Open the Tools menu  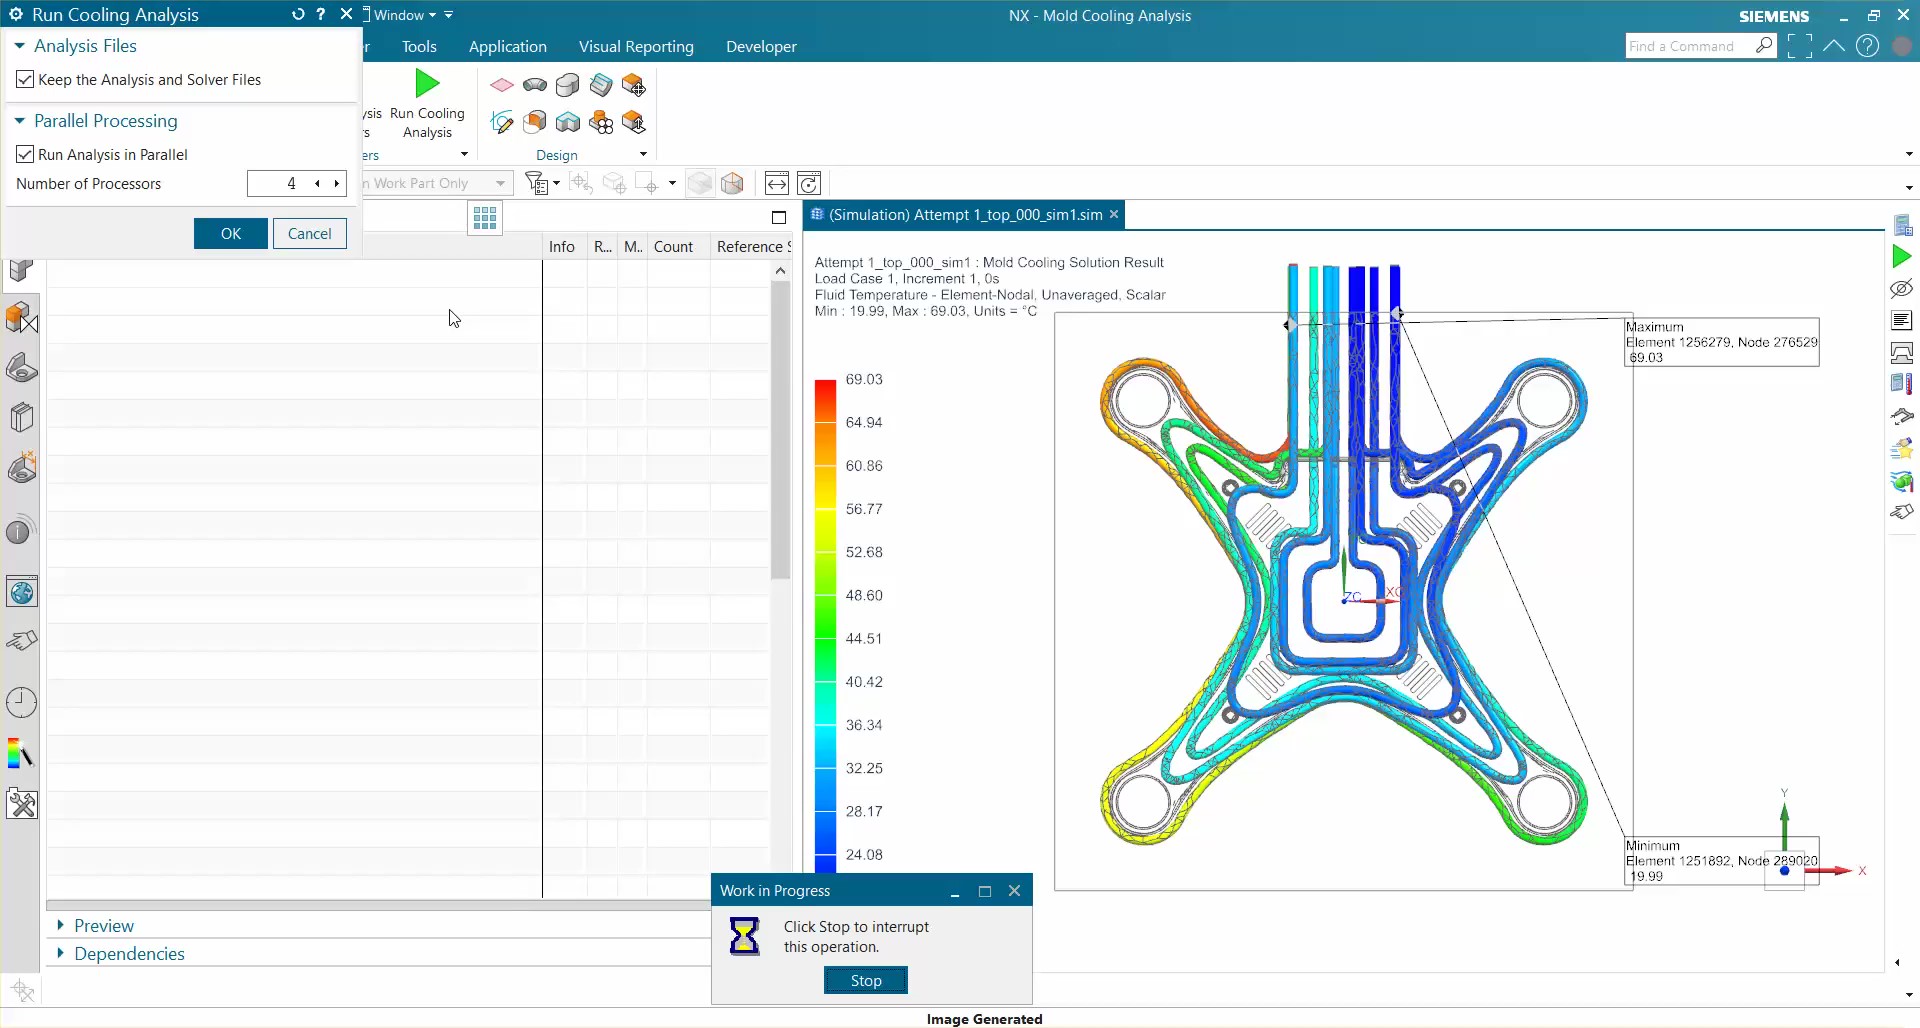click(x=418, y=46)
